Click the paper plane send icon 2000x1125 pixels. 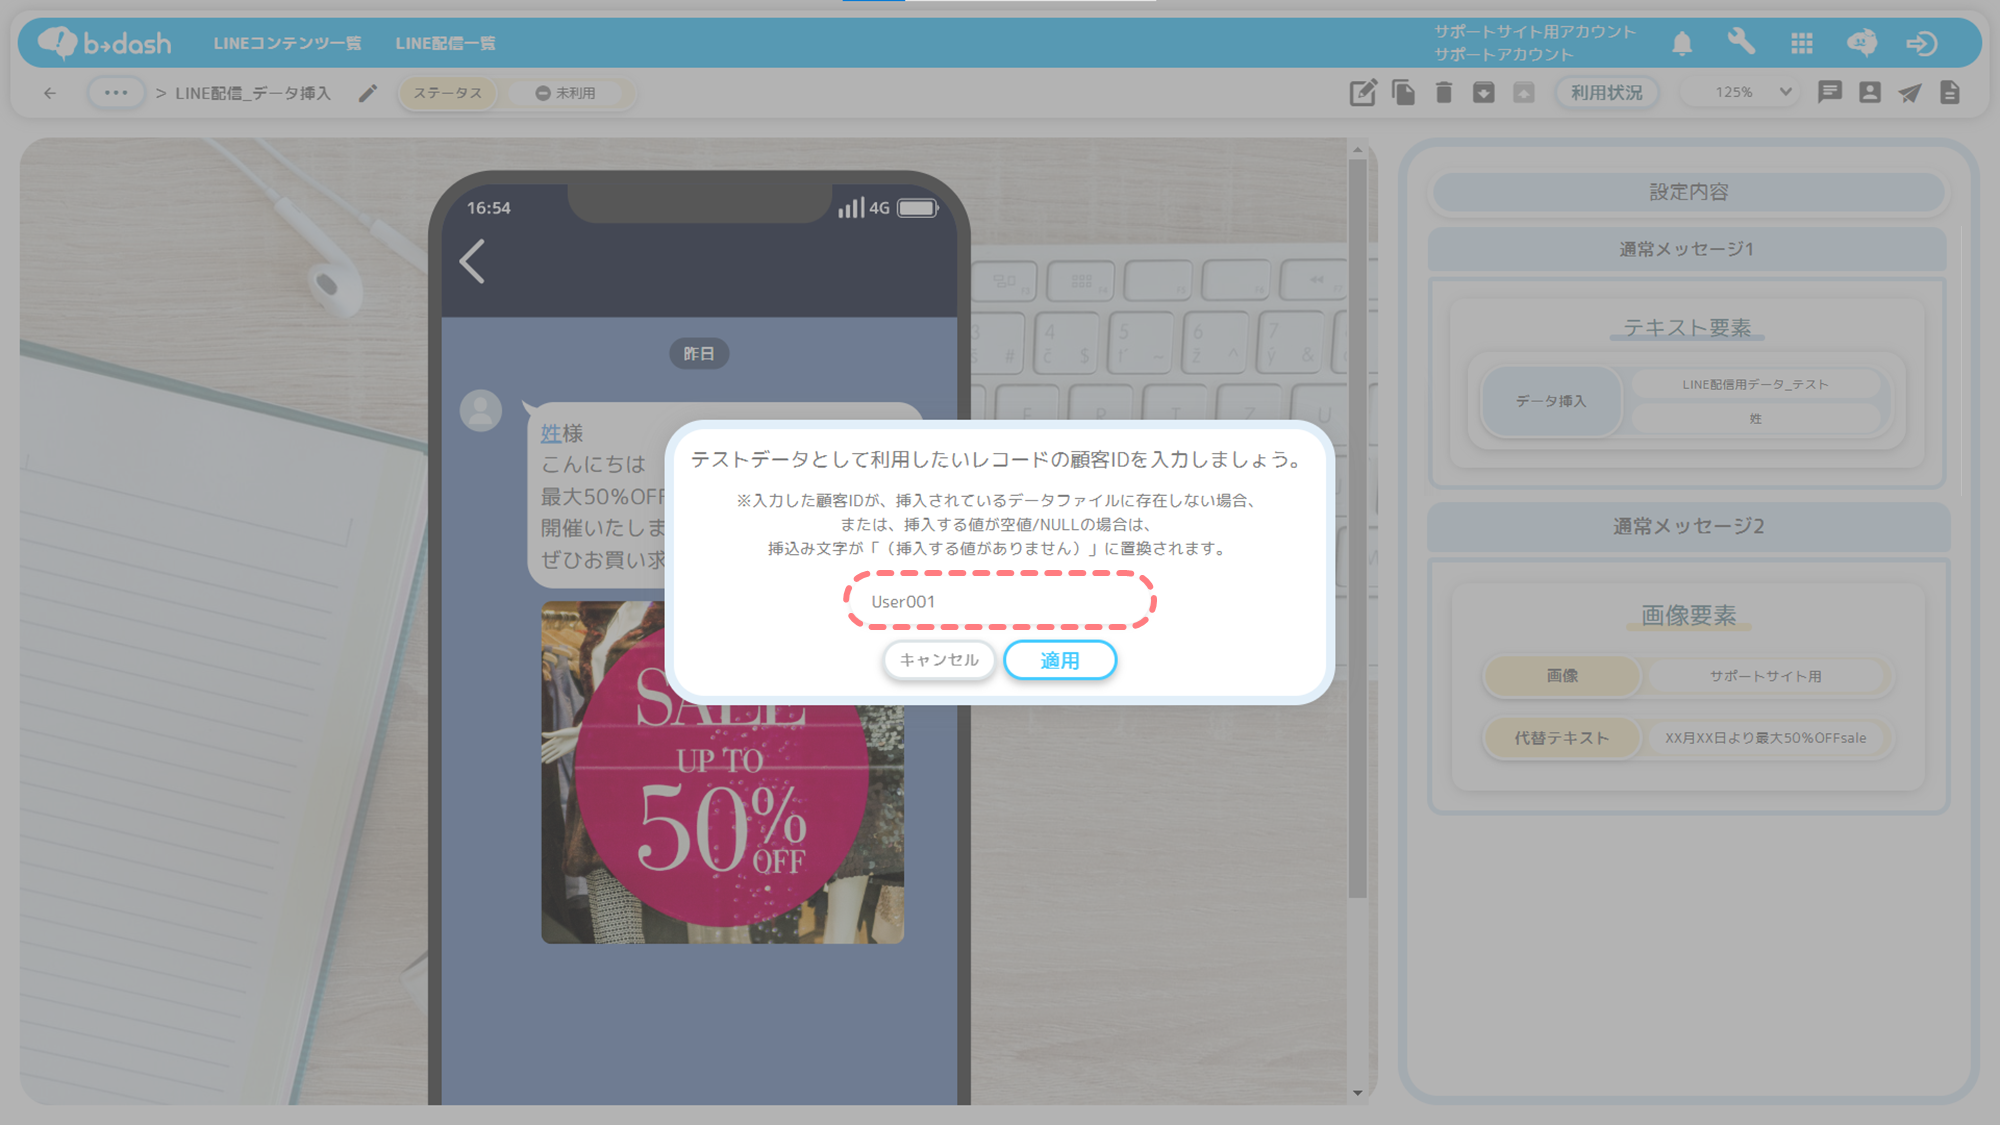[x=1910, y=93]
